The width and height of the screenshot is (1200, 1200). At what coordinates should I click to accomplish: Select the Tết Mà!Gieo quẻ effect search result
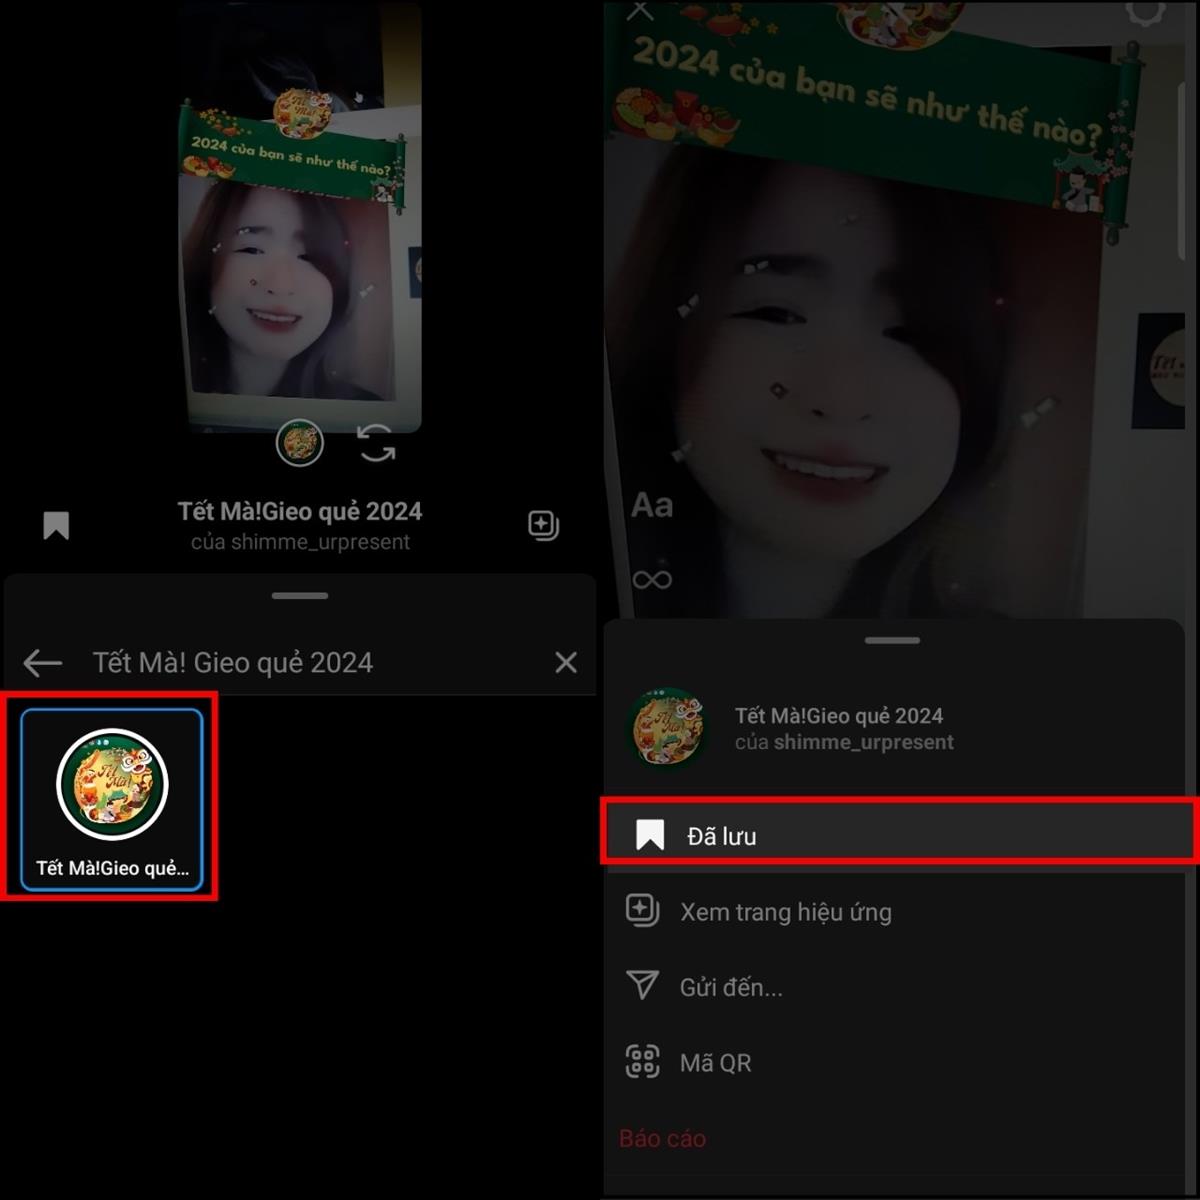pos(111,800)
